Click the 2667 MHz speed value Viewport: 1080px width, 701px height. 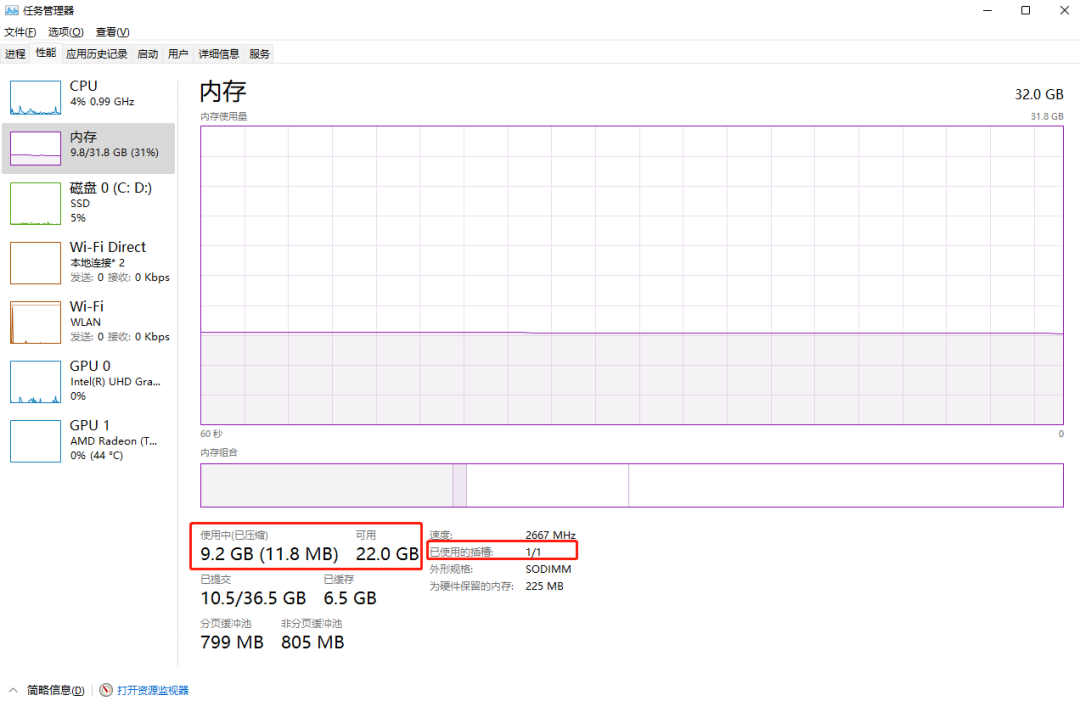point(550,535)
